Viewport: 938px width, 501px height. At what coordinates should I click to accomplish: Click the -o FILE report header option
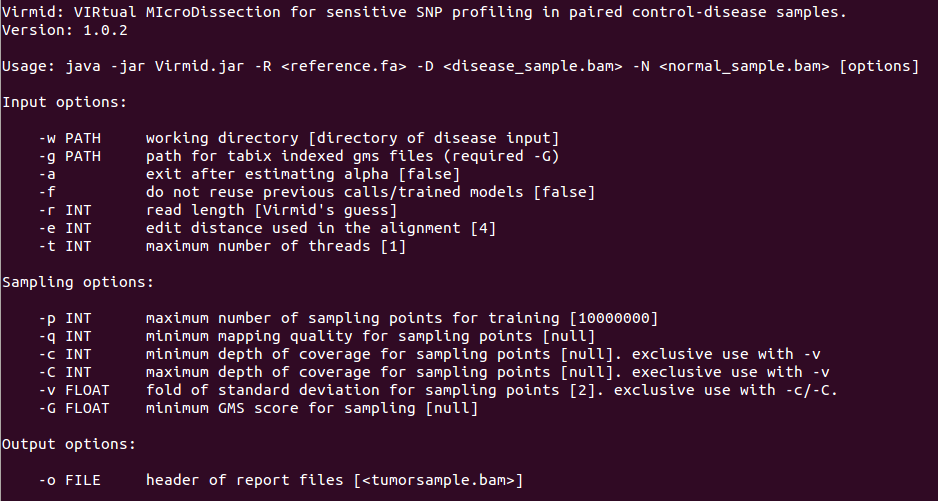coord(280,480)
